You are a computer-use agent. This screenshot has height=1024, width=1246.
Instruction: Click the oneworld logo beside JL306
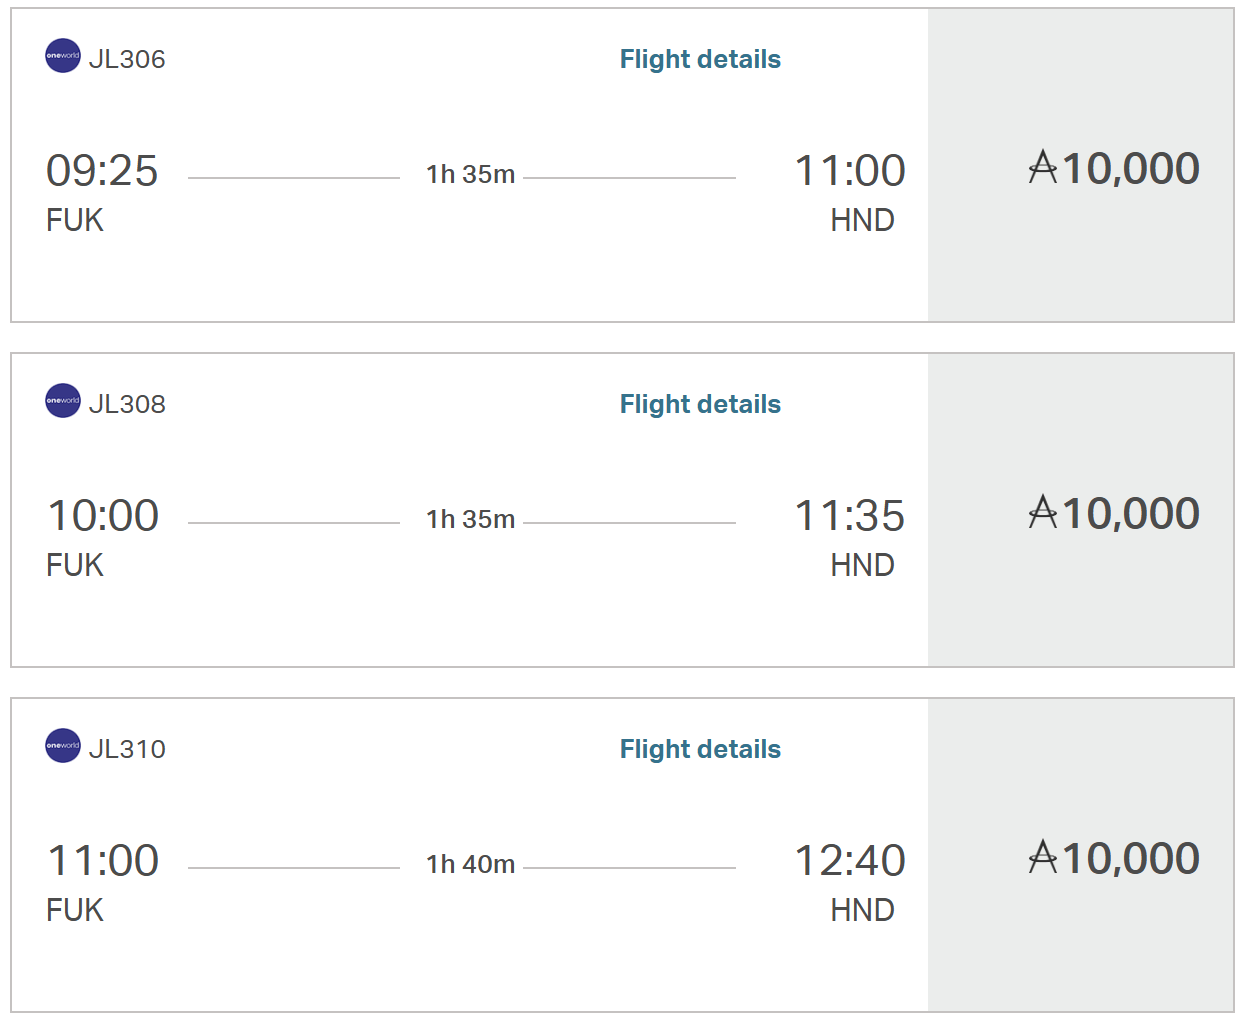(x=63, y=56)
